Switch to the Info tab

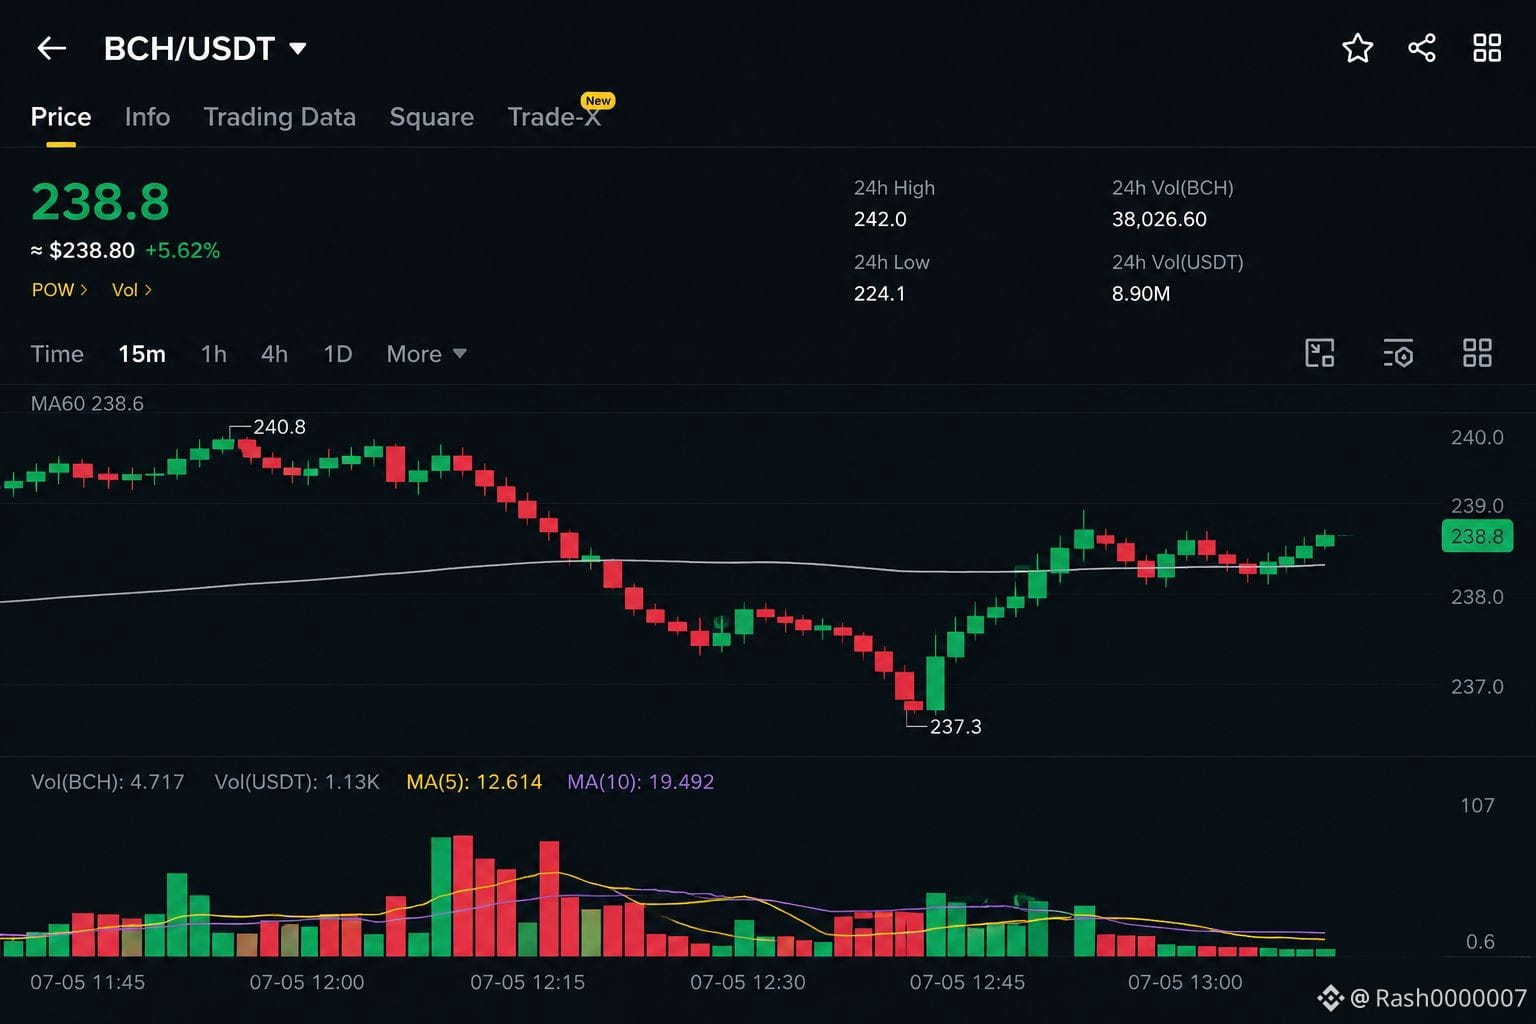(x=147, y=117)
